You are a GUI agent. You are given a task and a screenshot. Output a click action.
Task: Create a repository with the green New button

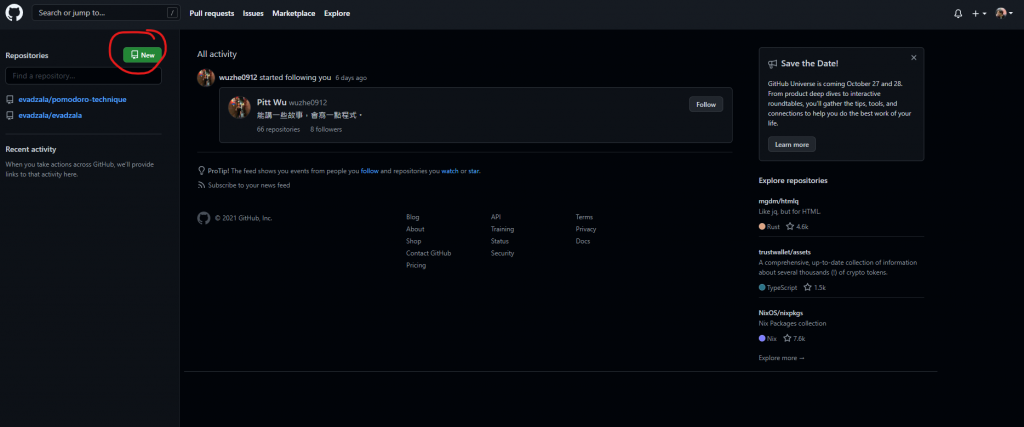(142, 55)
